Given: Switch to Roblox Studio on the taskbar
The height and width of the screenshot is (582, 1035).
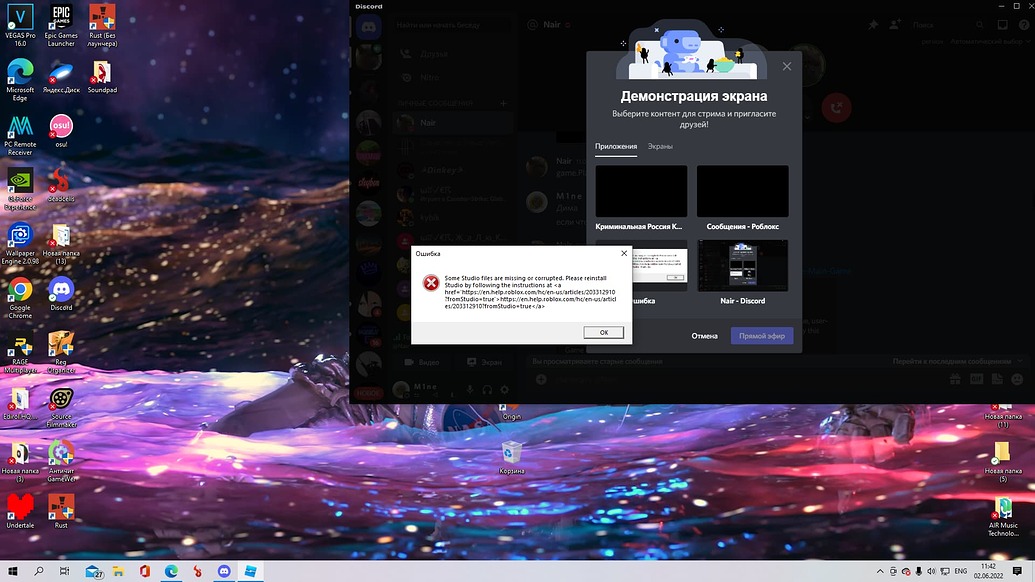Looking at the screenshot, I should (250, 571).
